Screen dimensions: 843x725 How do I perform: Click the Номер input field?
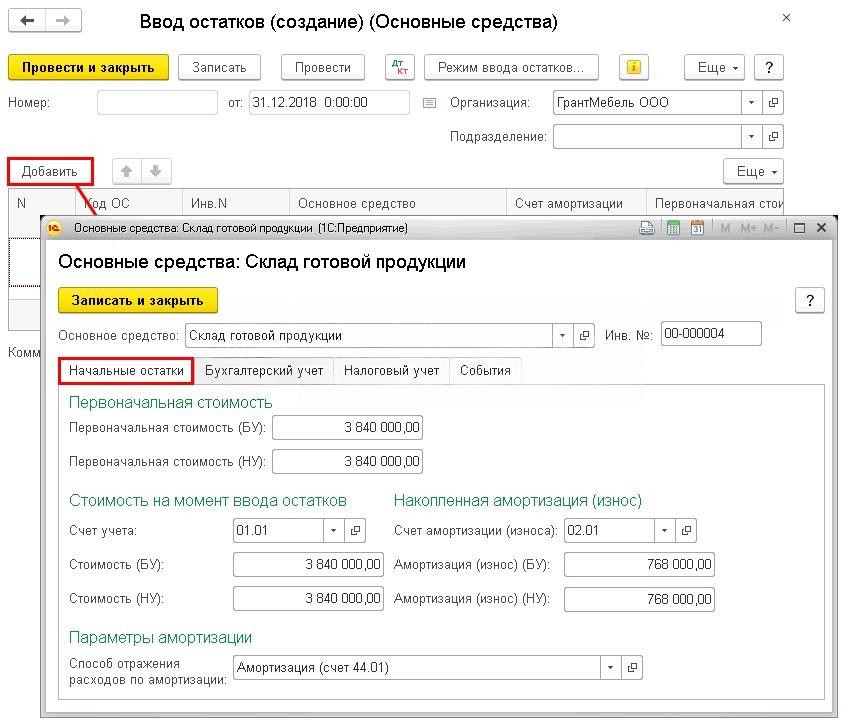157,102
